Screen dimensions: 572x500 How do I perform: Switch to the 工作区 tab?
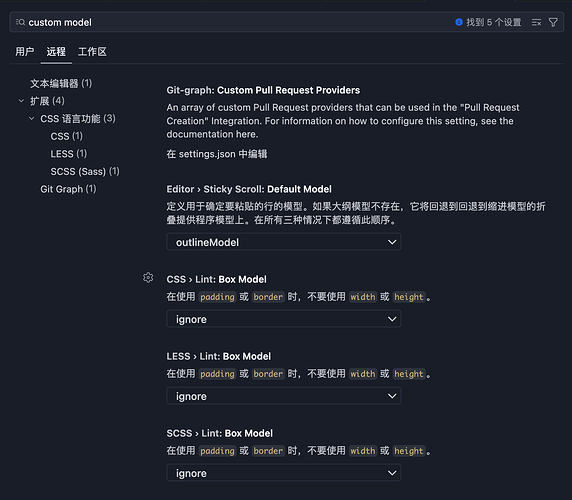[x=92, y=52]
